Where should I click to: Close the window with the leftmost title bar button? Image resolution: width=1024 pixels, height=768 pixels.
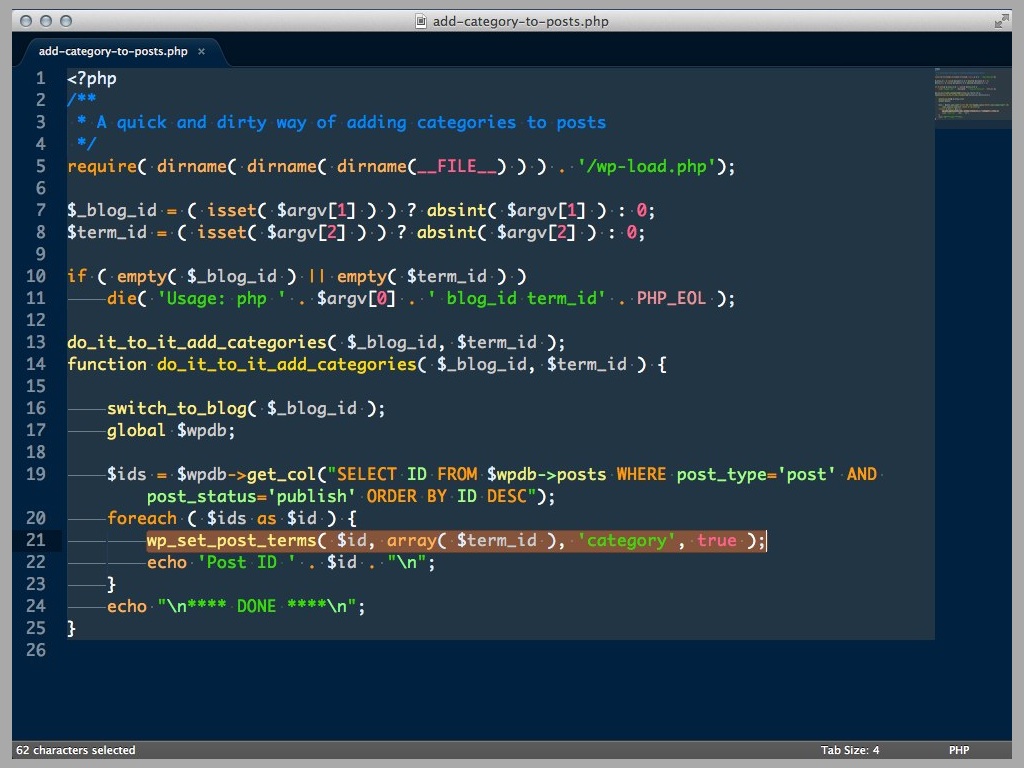click(26, 21)
